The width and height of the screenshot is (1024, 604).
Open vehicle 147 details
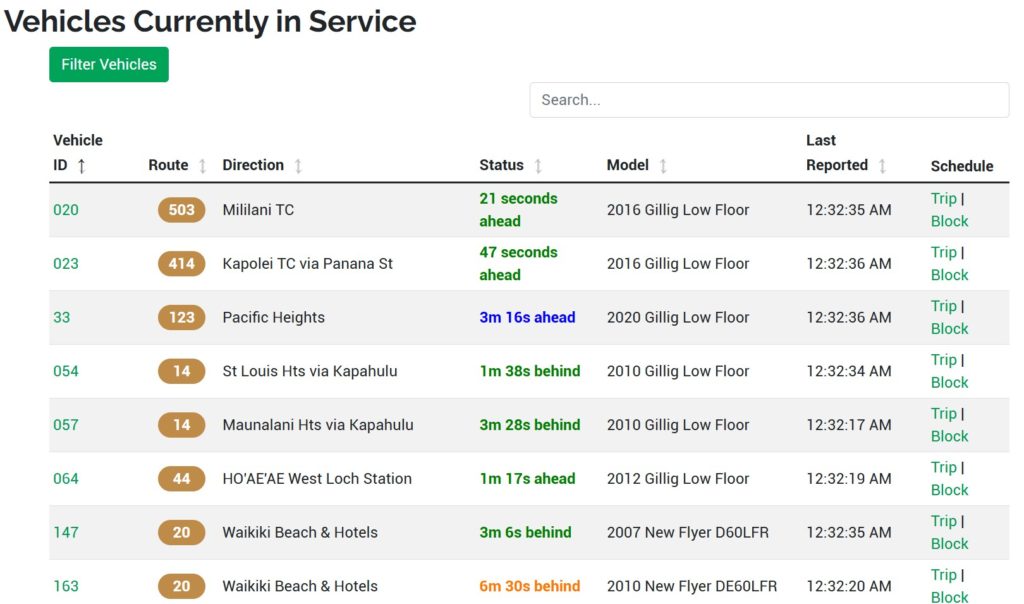pos(66,532)
